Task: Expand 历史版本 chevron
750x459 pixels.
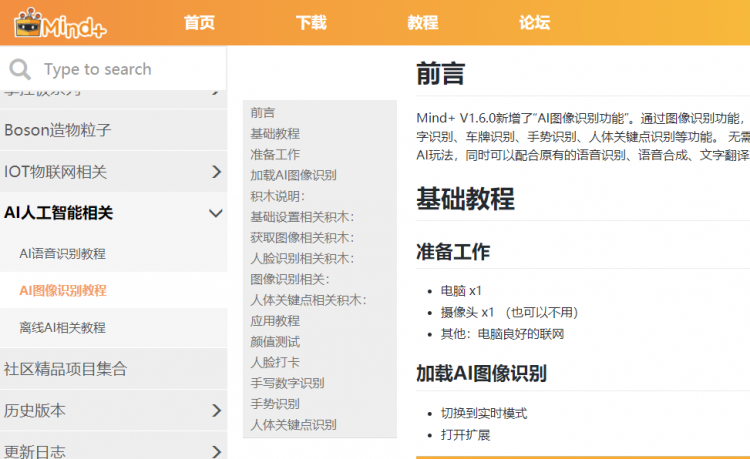Action: point(216,410)
